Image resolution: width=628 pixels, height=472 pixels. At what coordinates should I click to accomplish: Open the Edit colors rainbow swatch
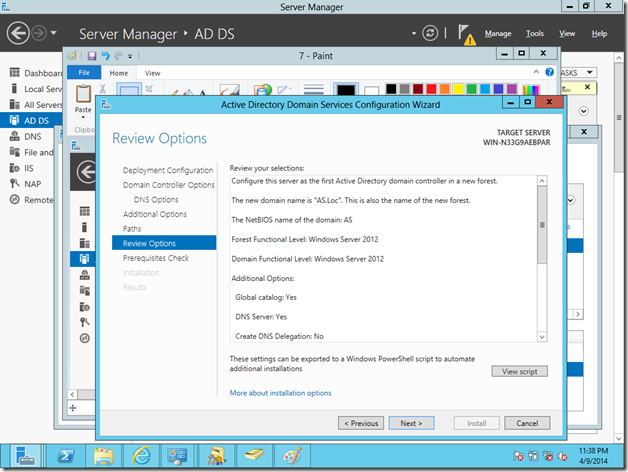coord(531,89)
